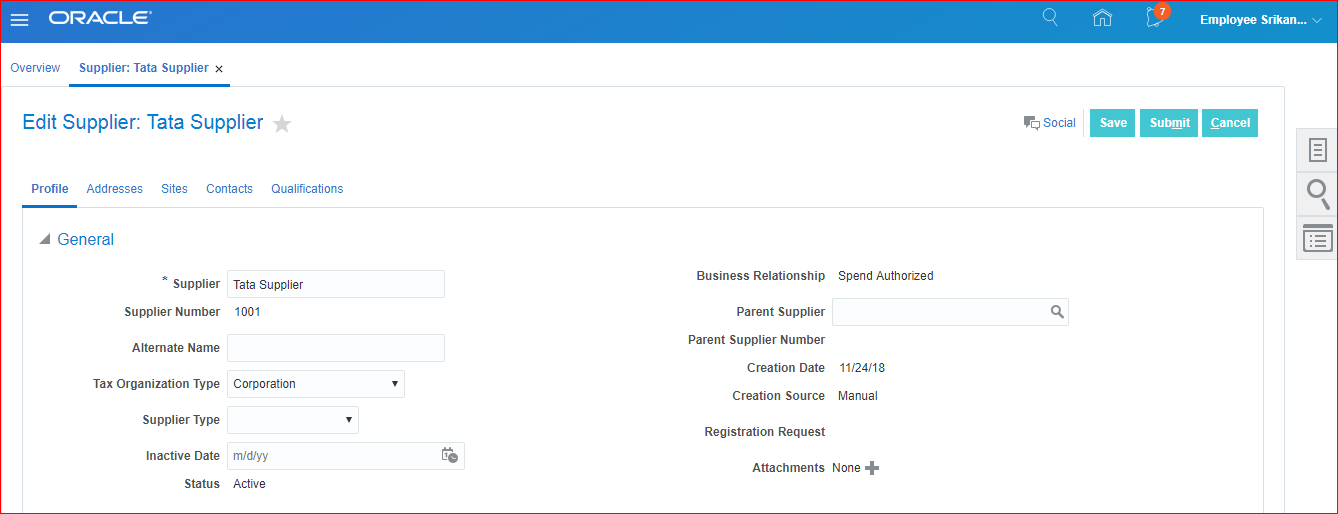Image resolution: width=1338 pixels, height=514 pixels.
Task: Collapse the General section
Action: click(44, 240)
